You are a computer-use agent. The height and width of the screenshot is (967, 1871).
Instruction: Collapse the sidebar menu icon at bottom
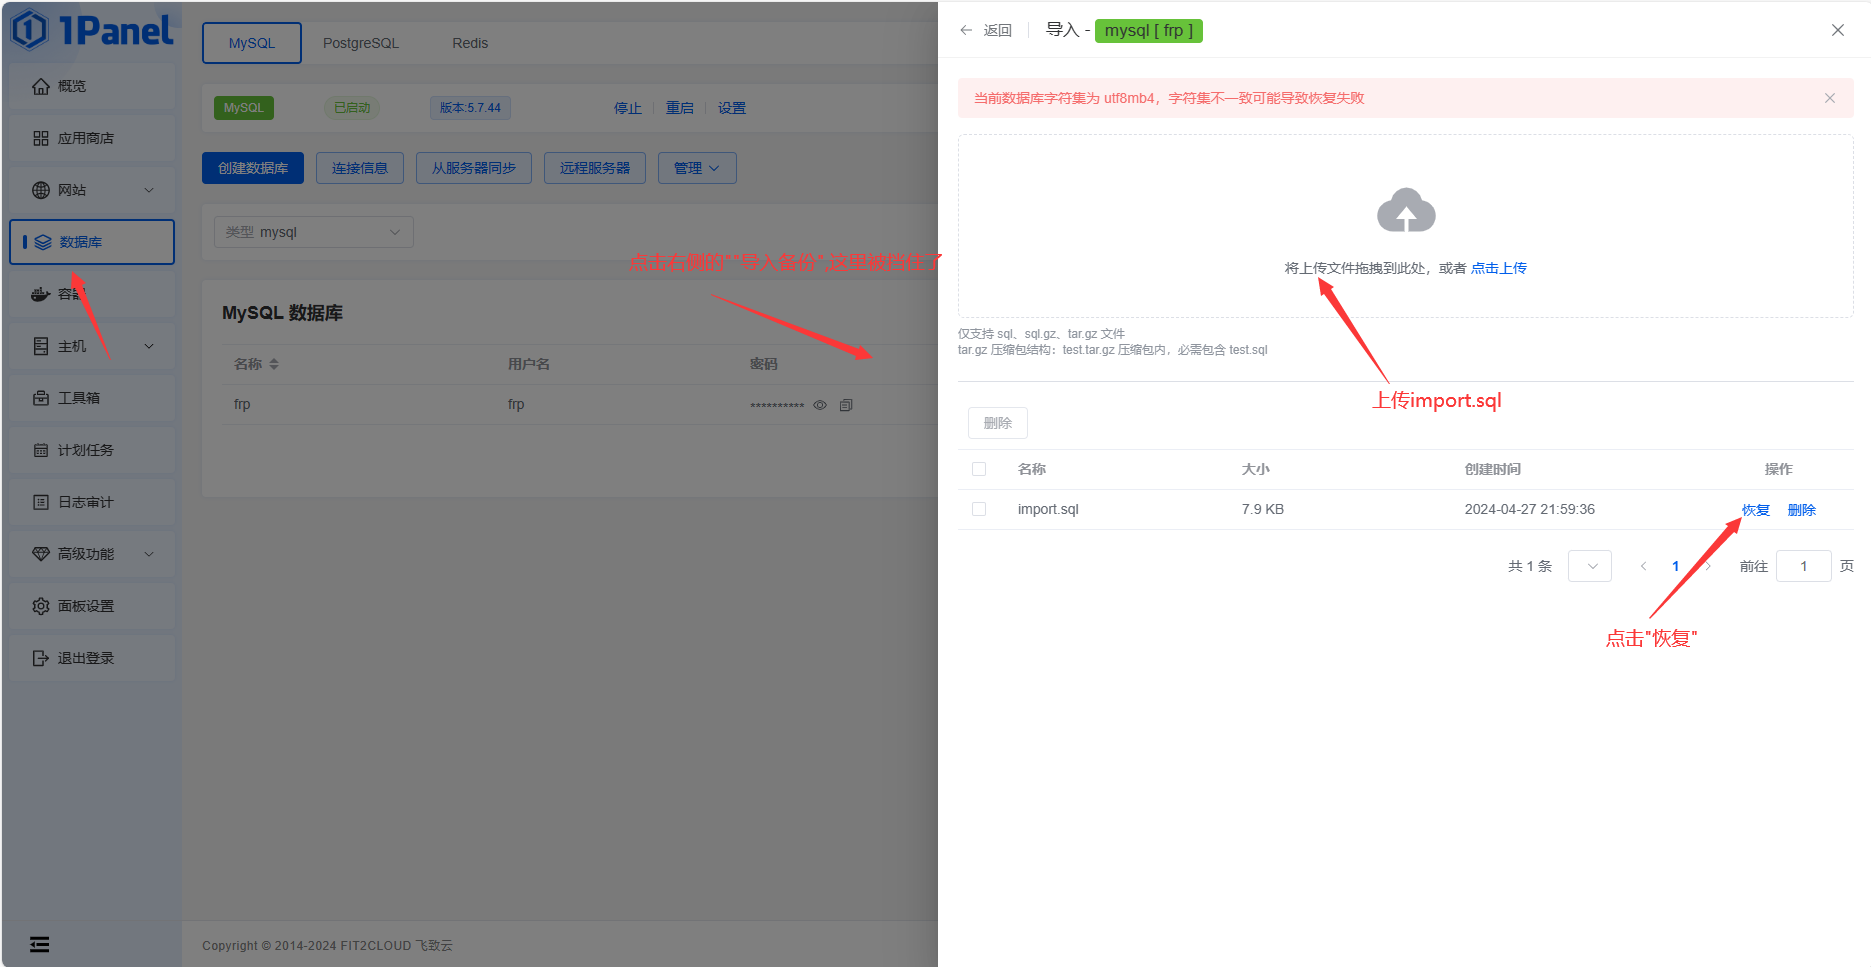(39, 944)
